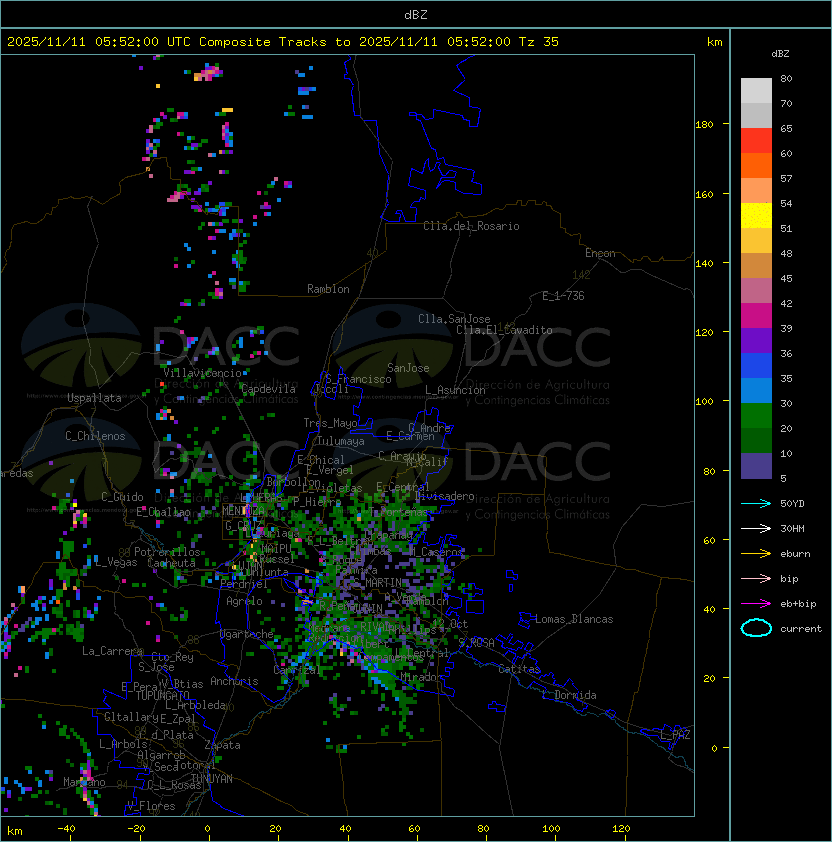832x842 pixels.
Task: Pick the red 60 dBZ swatch
Action: (x=756, y=141)
